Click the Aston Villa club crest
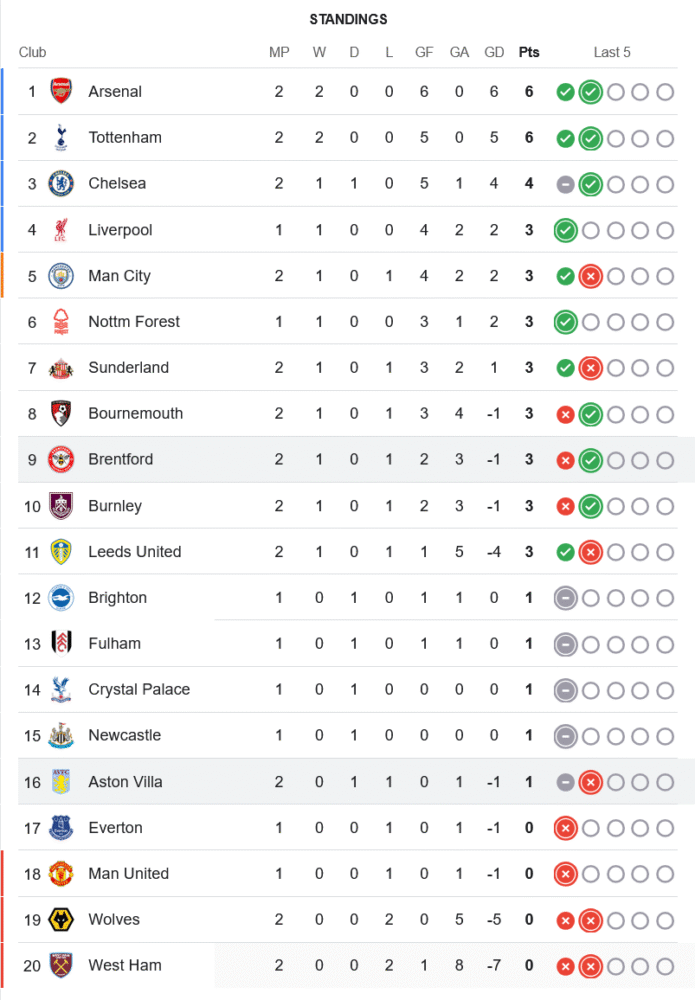 coord(61,781)
